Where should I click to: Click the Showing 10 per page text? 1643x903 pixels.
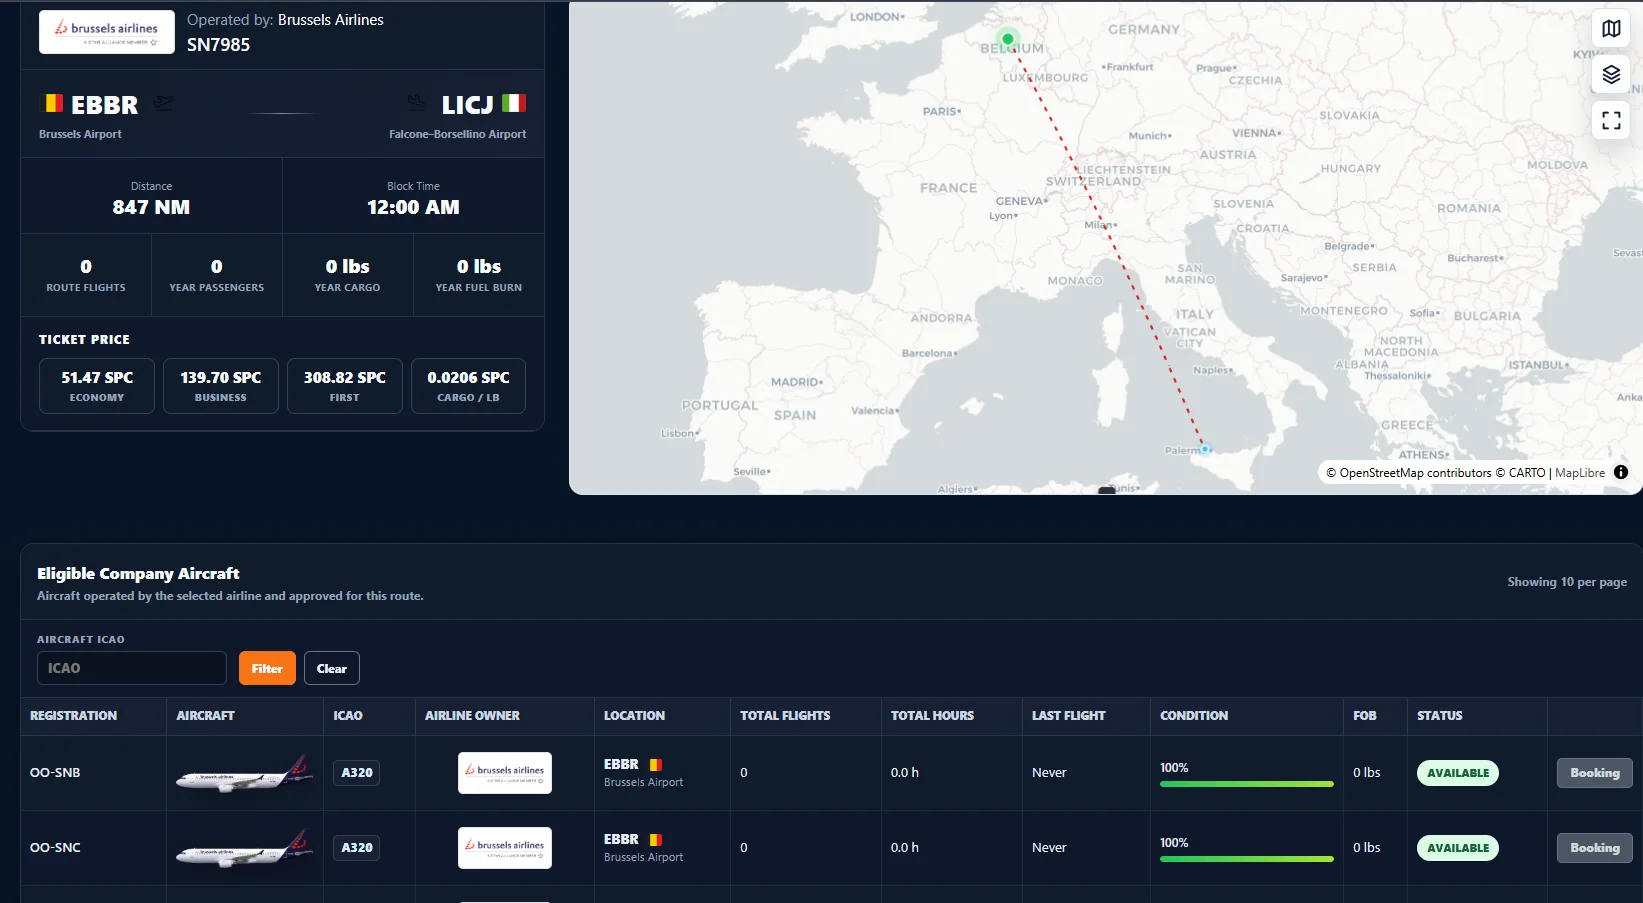(x=1567, y=582)
